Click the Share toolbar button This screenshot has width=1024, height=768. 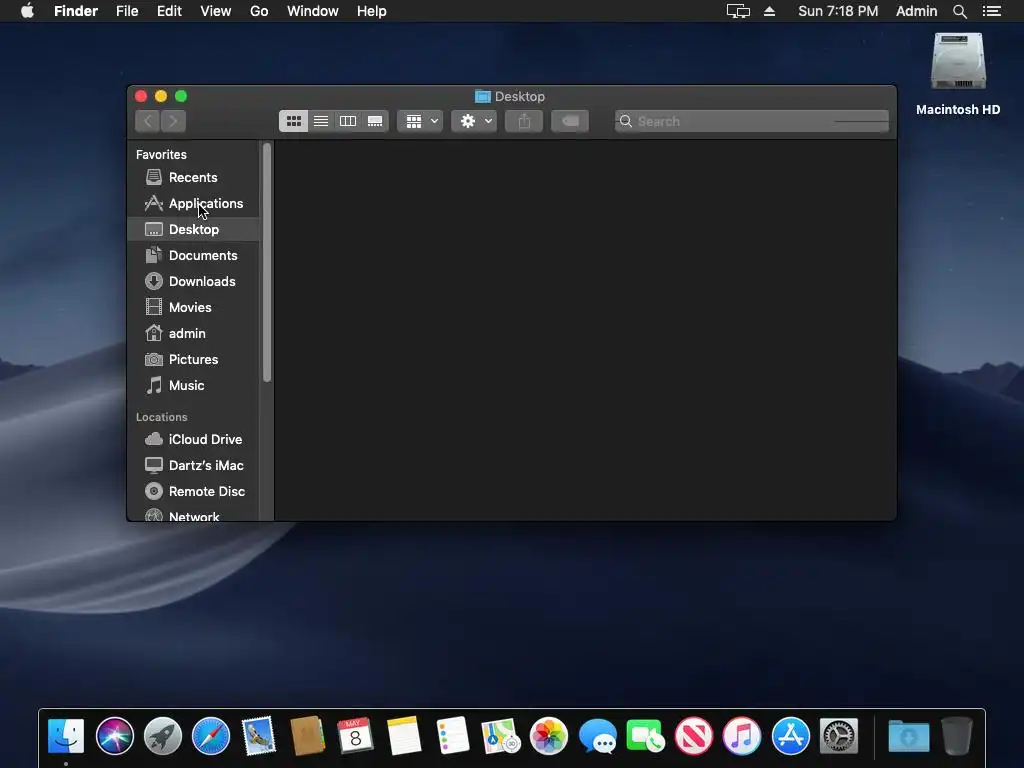524,121
